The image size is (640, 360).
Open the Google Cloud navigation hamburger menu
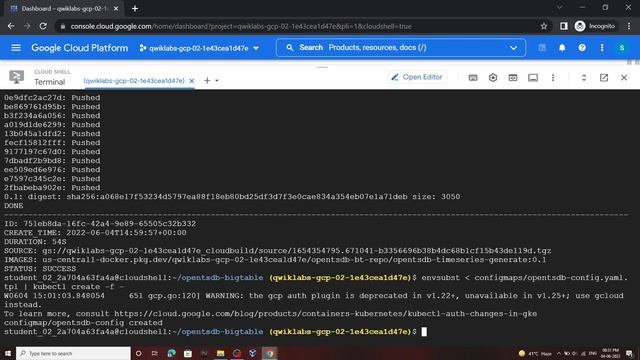tap(16, 48)
